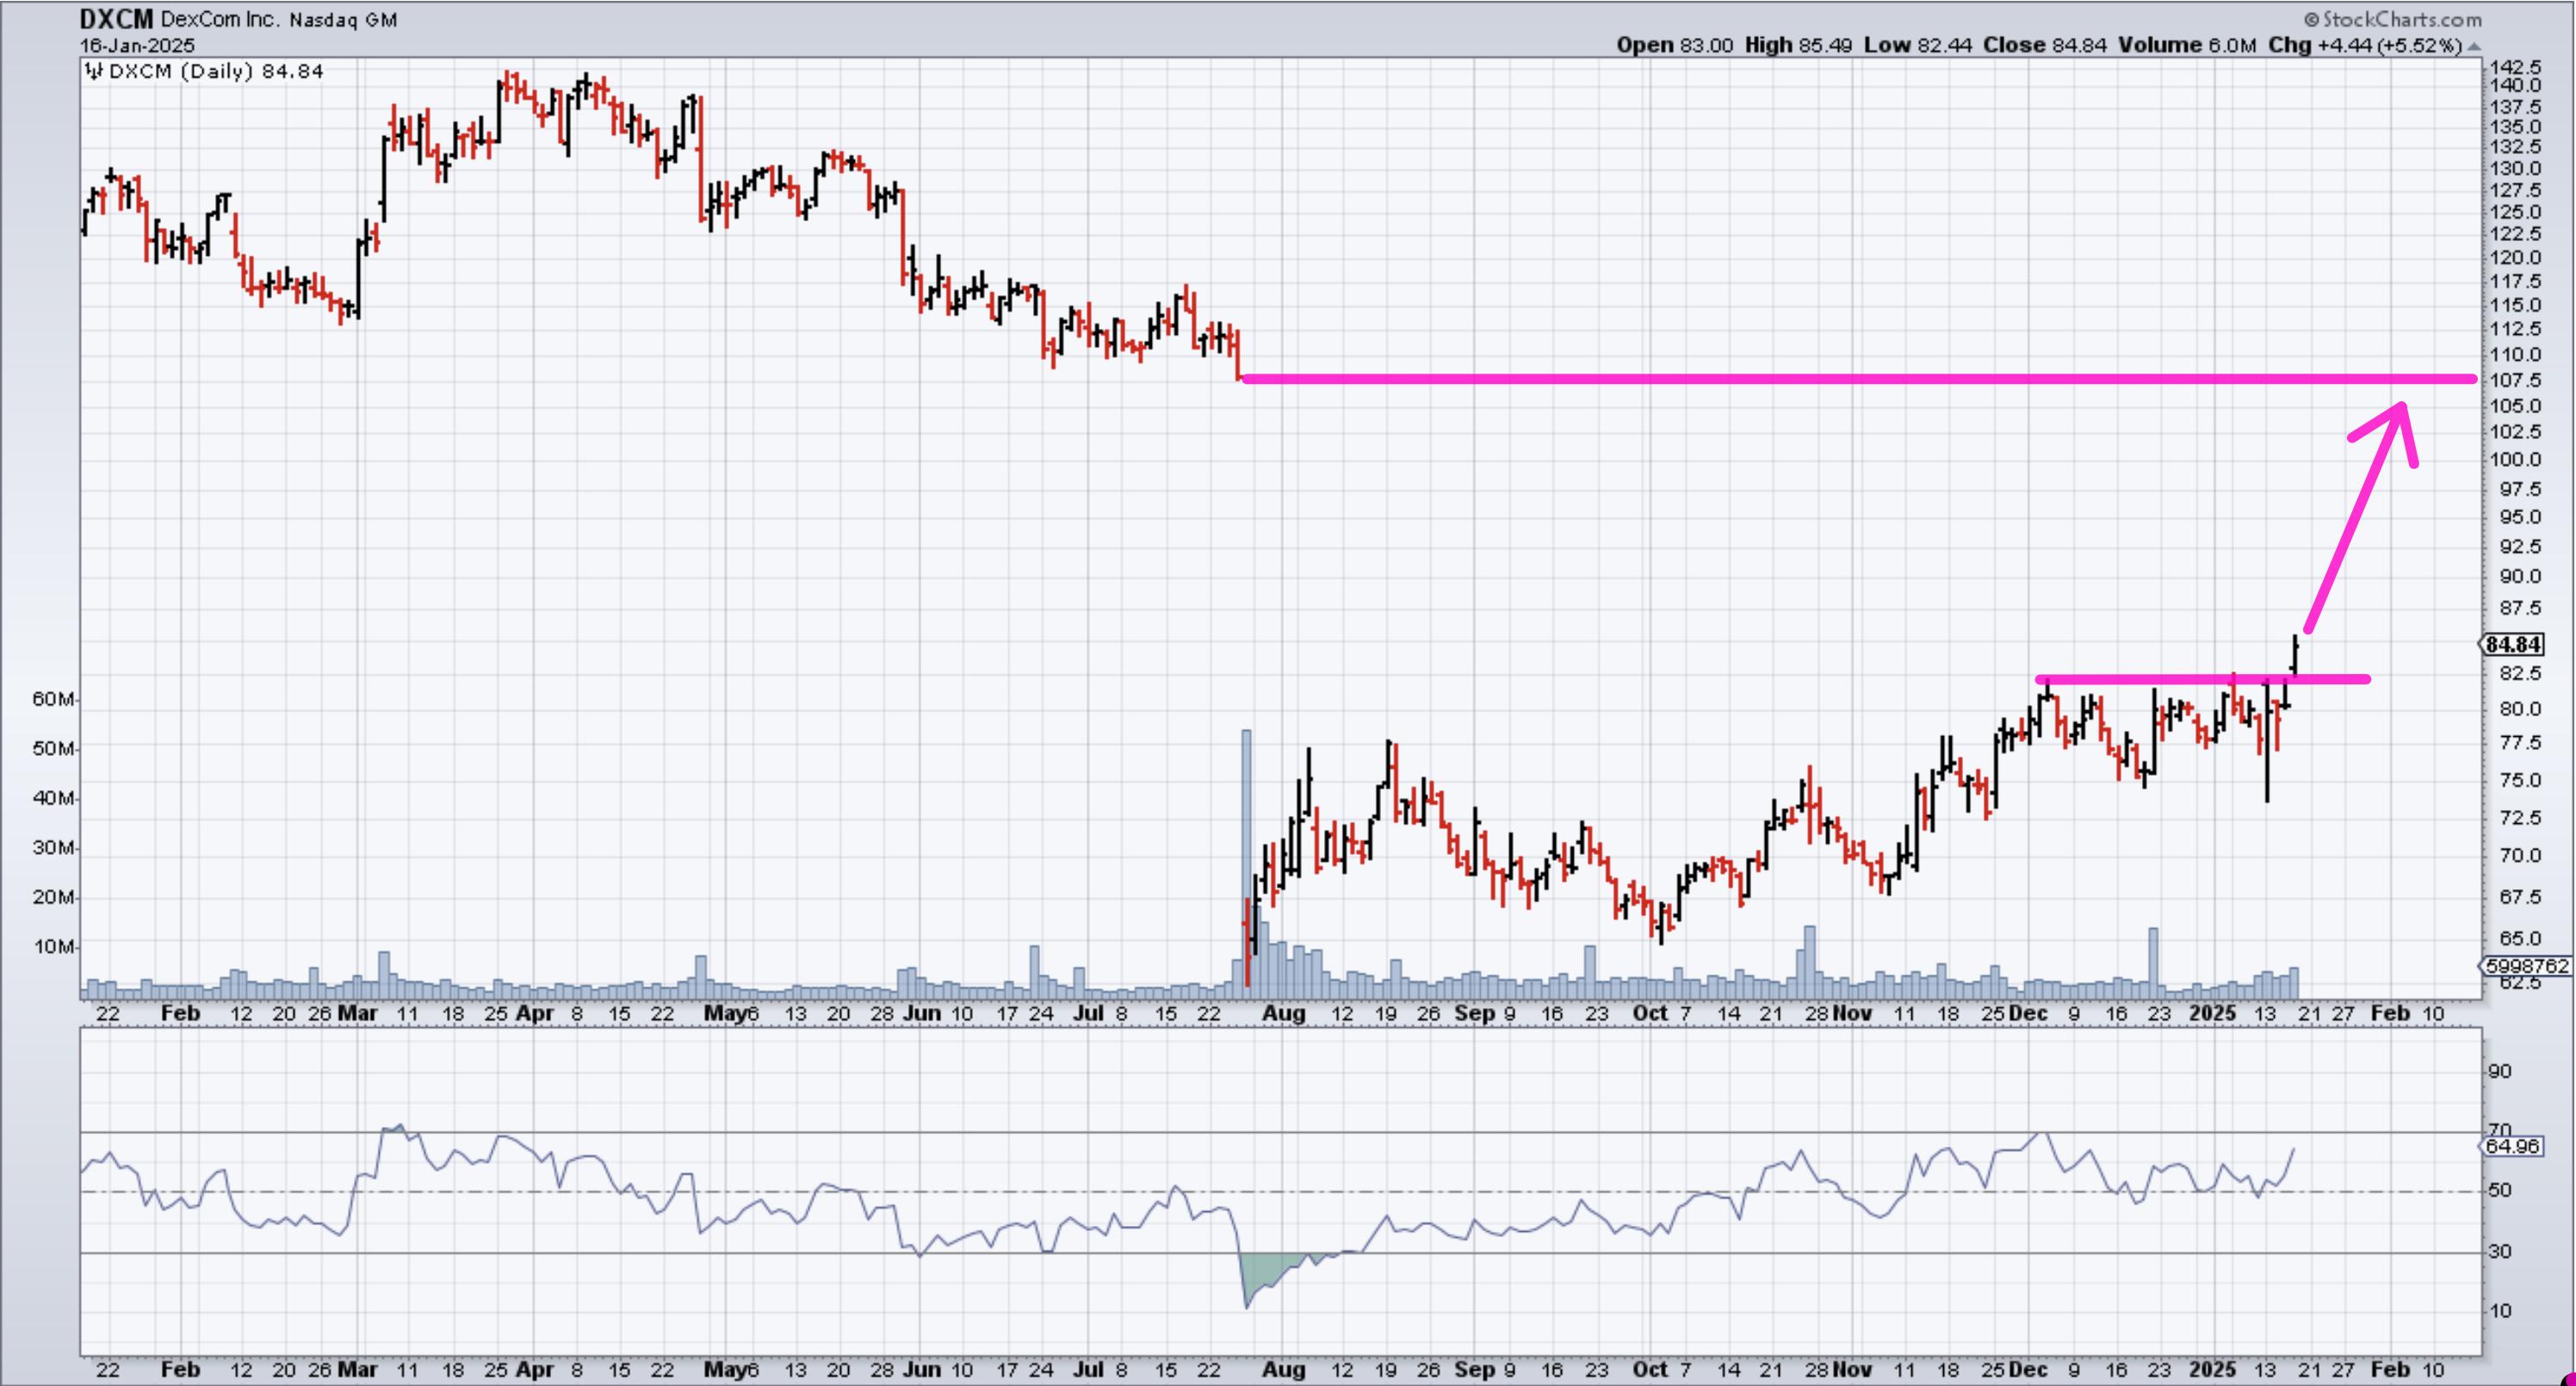Viewport: 2576px width, 1386px height.
Task: Click the Apr label on the bottom RSI date axis
Action: 535,1369
